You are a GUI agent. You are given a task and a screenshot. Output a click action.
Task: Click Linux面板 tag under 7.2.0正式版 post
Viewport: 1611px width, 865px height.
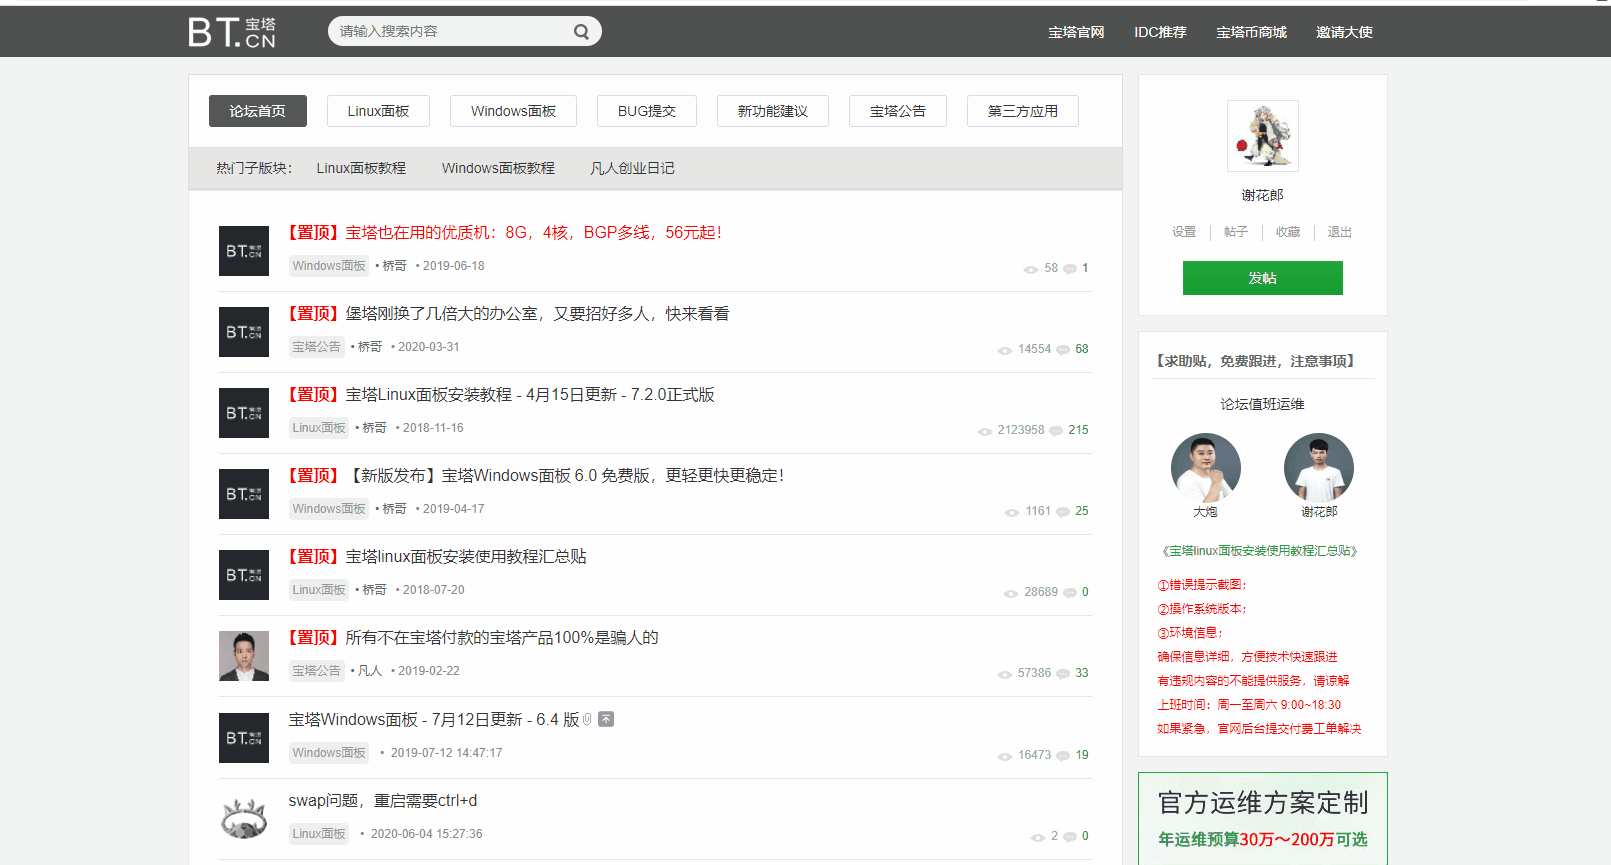pos(319,428)
